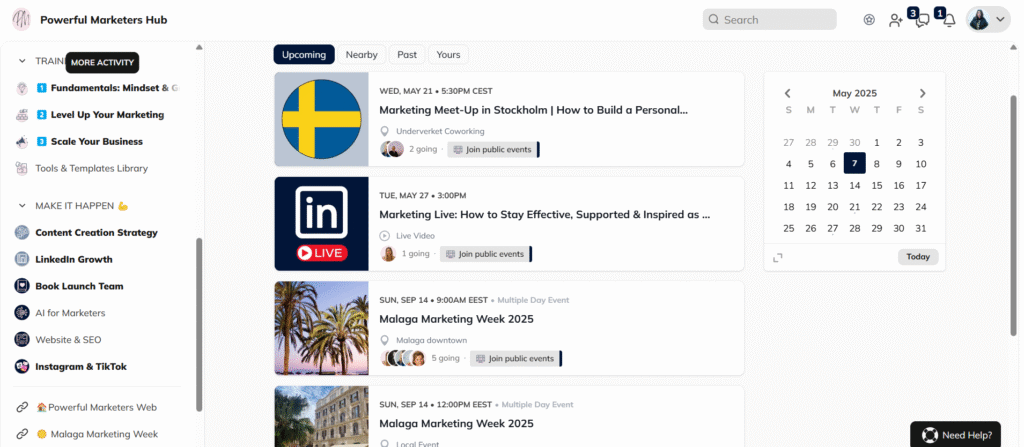The height and width of the screenshot is (447, 1024).
Task: Click the Instagram & TikTok icon
Action: click(22, 367)
